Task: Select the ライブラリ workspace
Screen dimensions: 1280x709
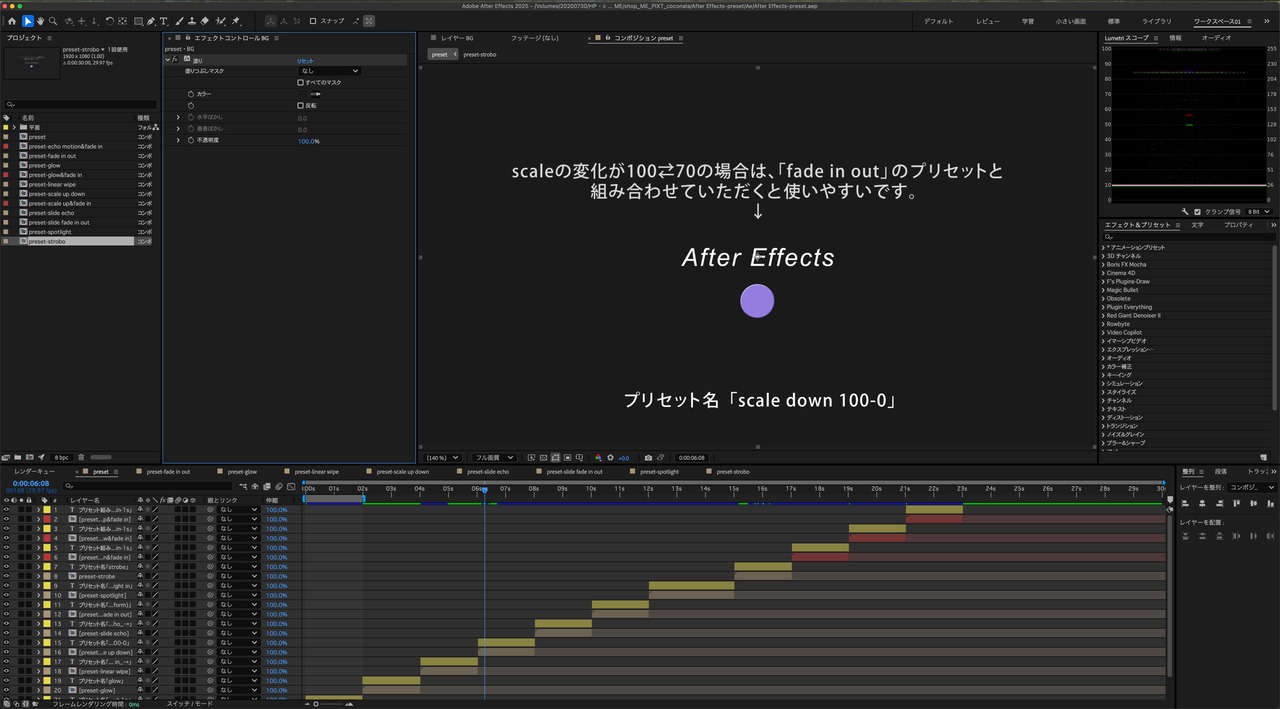Action: click(x=1157, y=21)
